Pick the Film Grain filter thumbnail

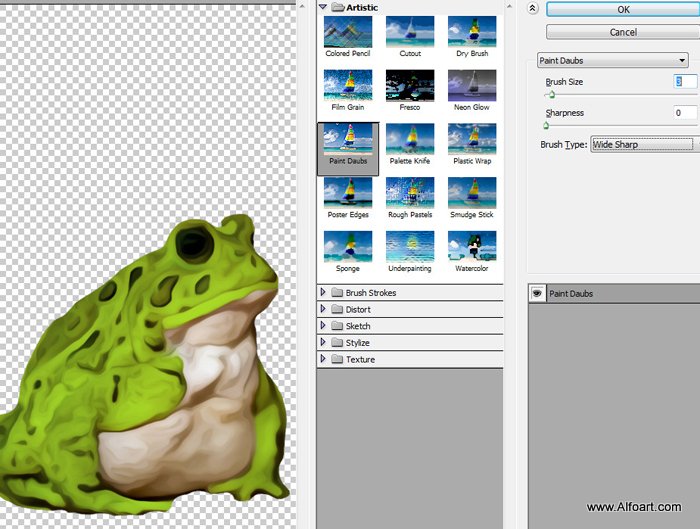click(348, 86)
